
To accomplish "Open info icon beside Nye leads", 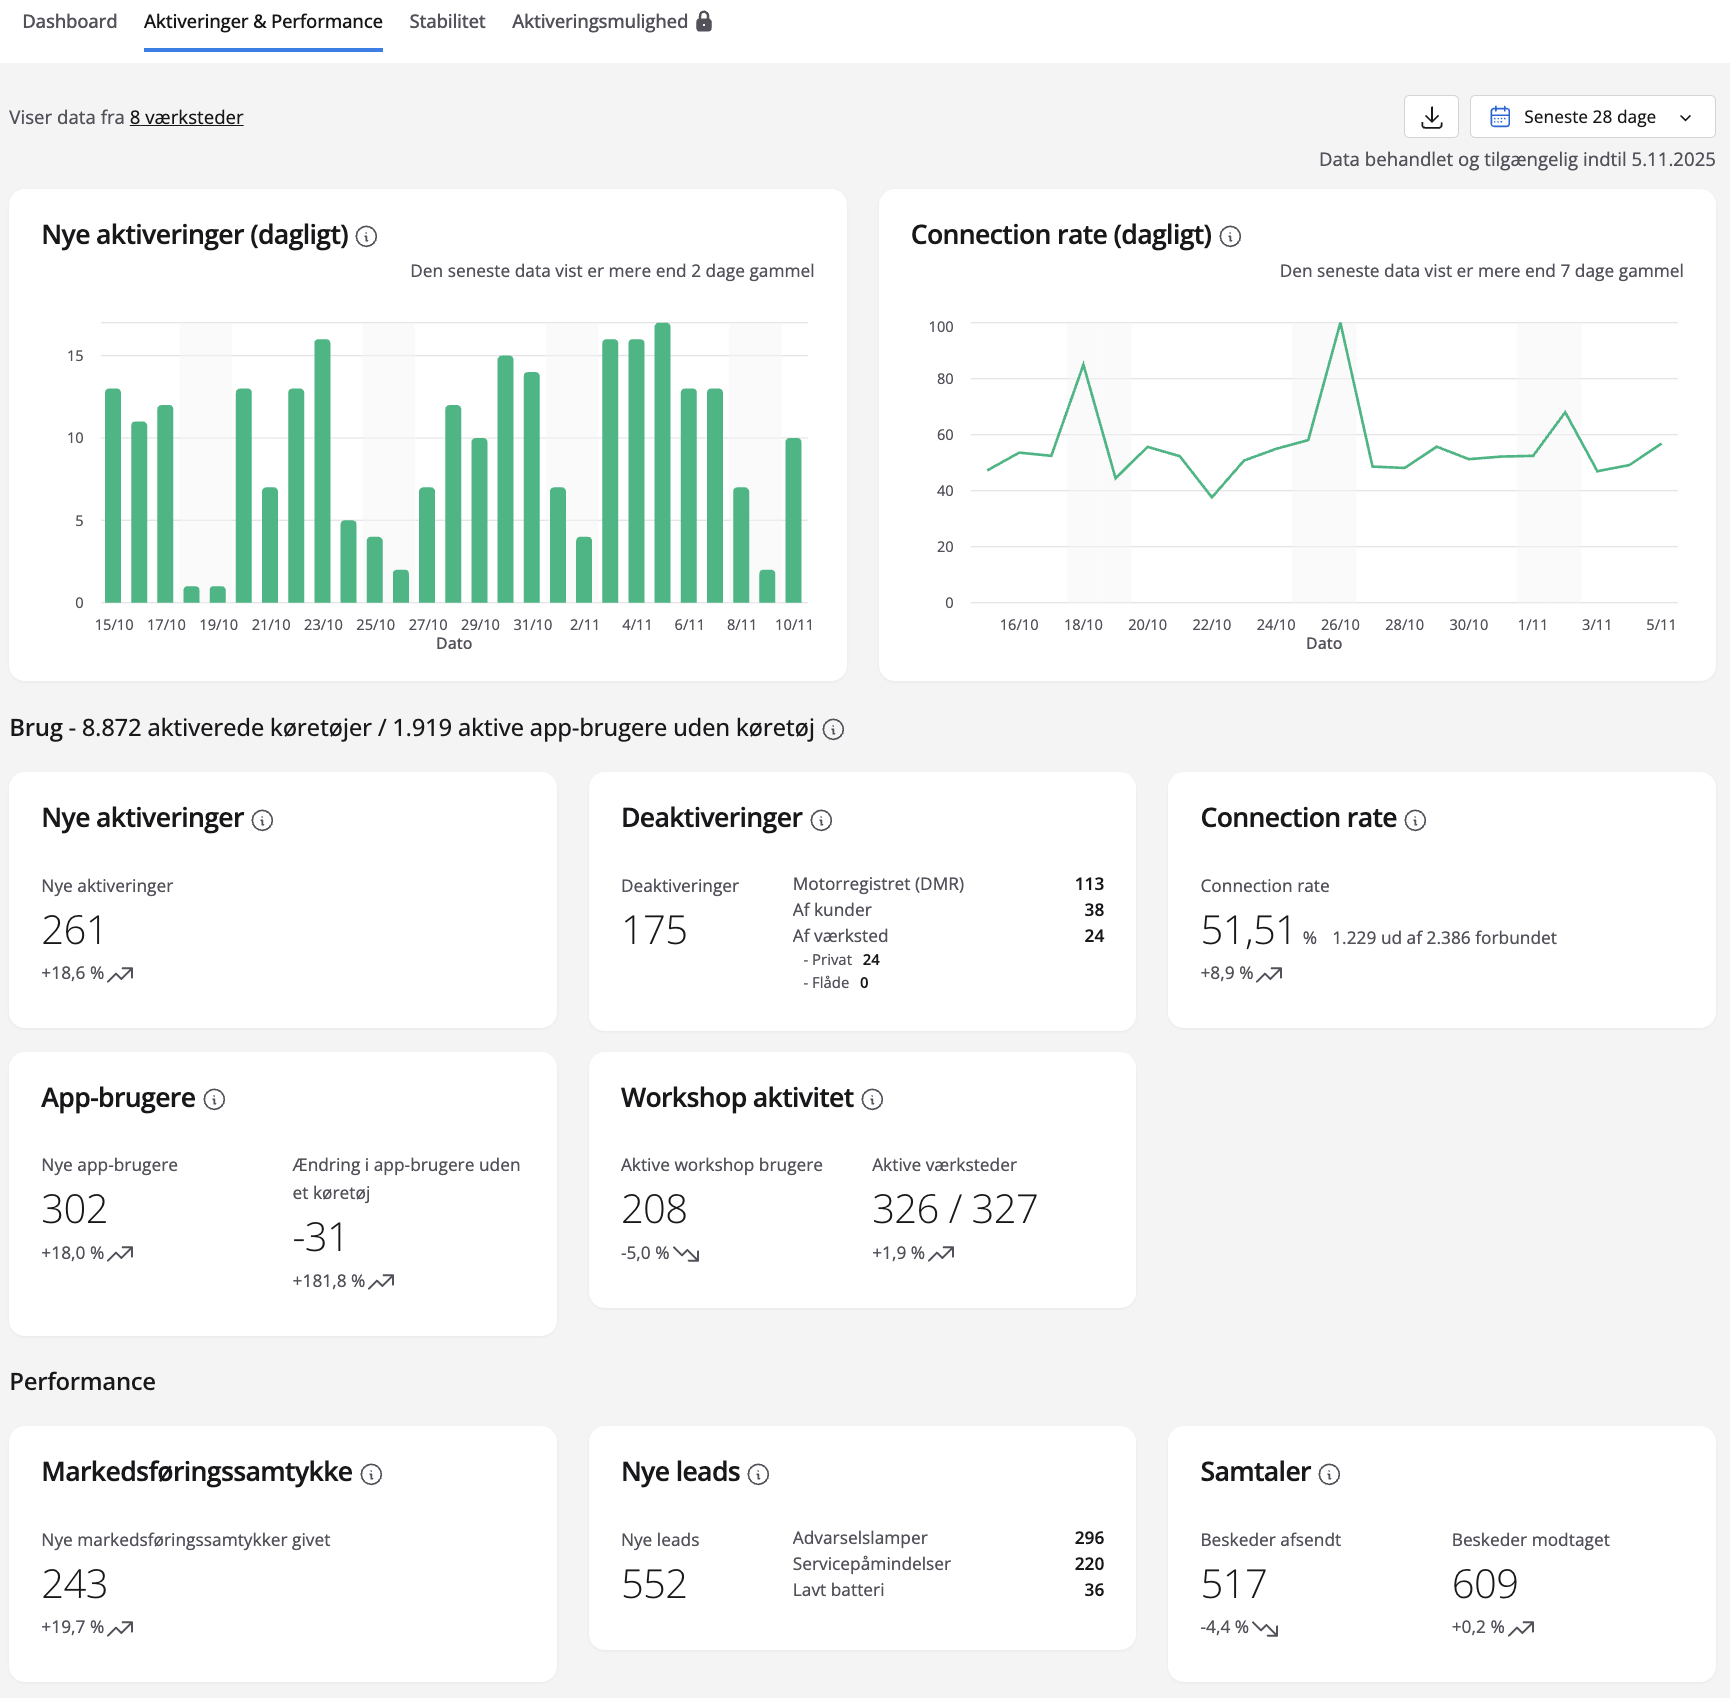I will coord(758,1474).
